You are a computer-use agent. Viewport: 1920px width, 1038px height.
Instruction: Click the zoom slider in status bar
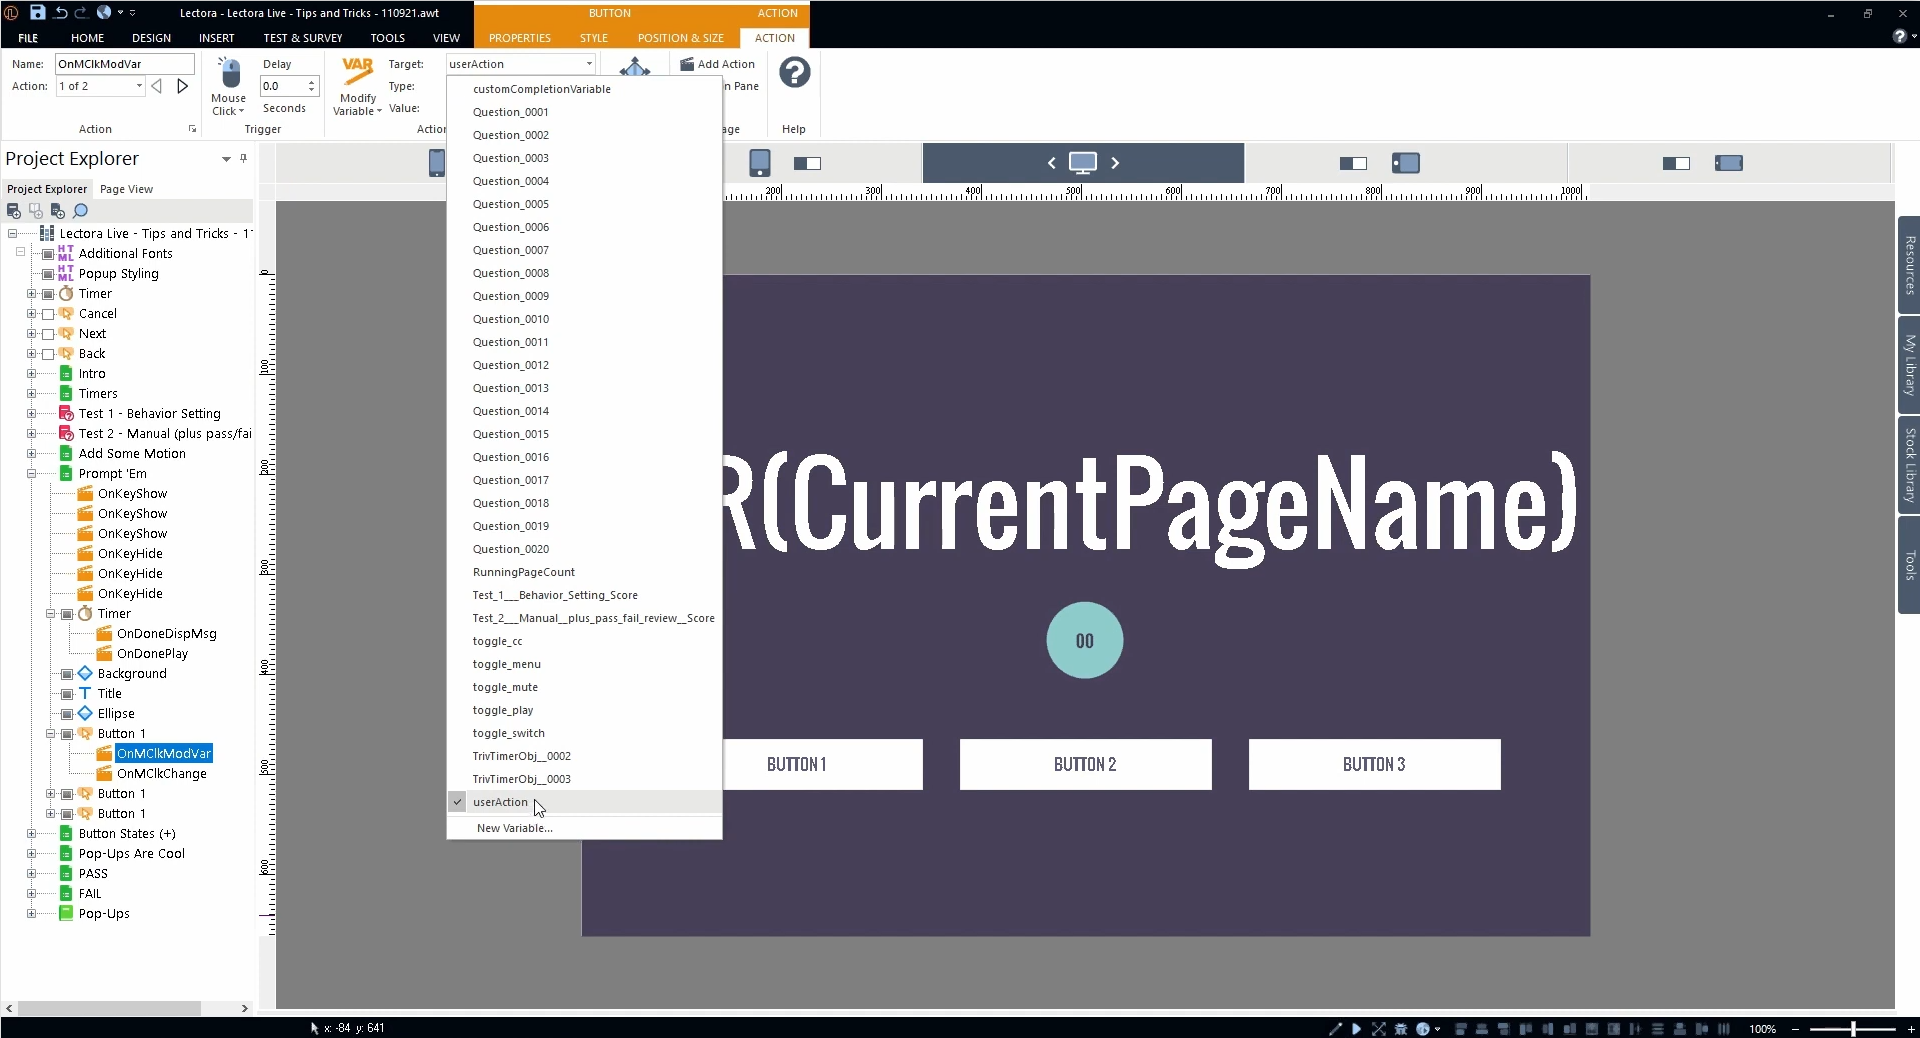[x=1852, y=1028]
